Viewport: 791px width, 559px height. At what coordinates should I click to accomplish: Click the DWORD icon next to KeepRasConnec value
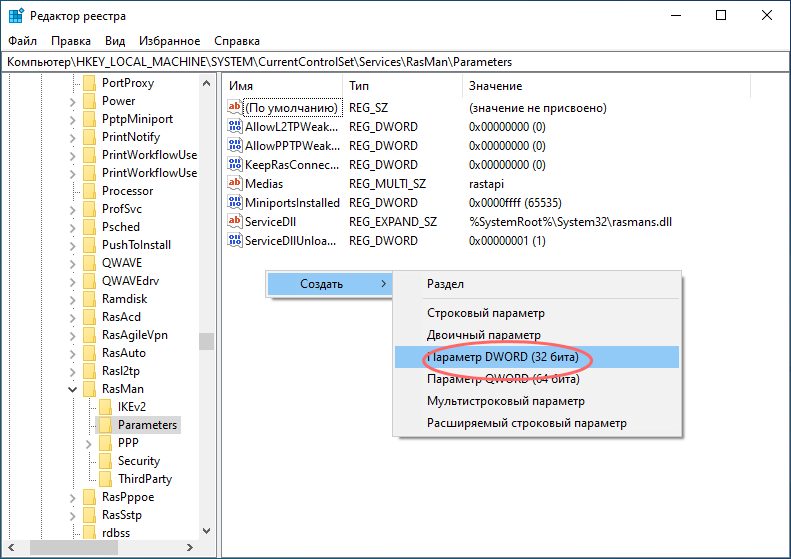click(235, 164)
